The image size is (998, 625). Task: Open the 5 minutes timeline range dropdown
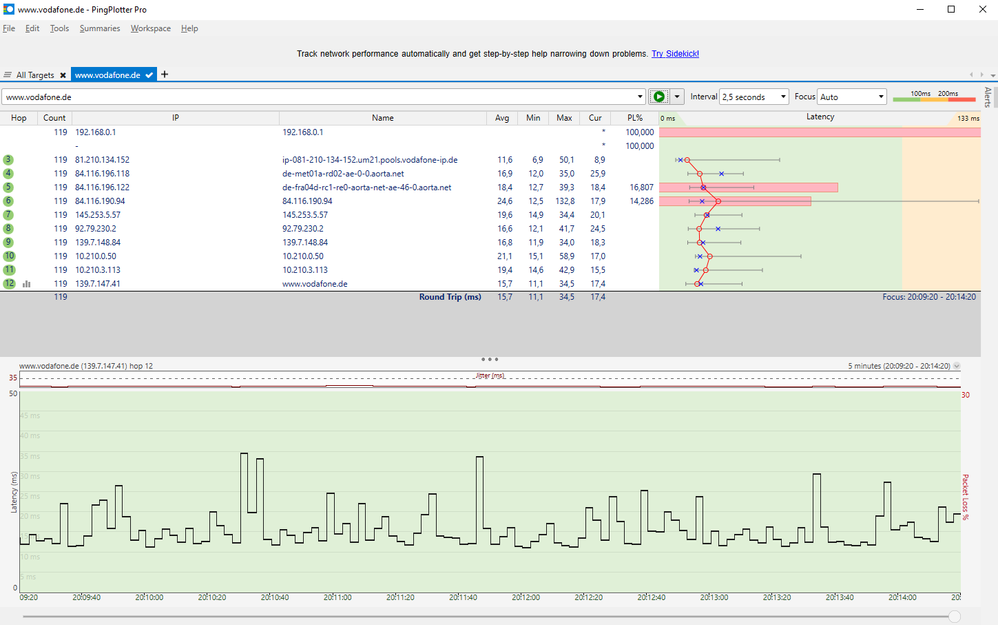(957, 366)
